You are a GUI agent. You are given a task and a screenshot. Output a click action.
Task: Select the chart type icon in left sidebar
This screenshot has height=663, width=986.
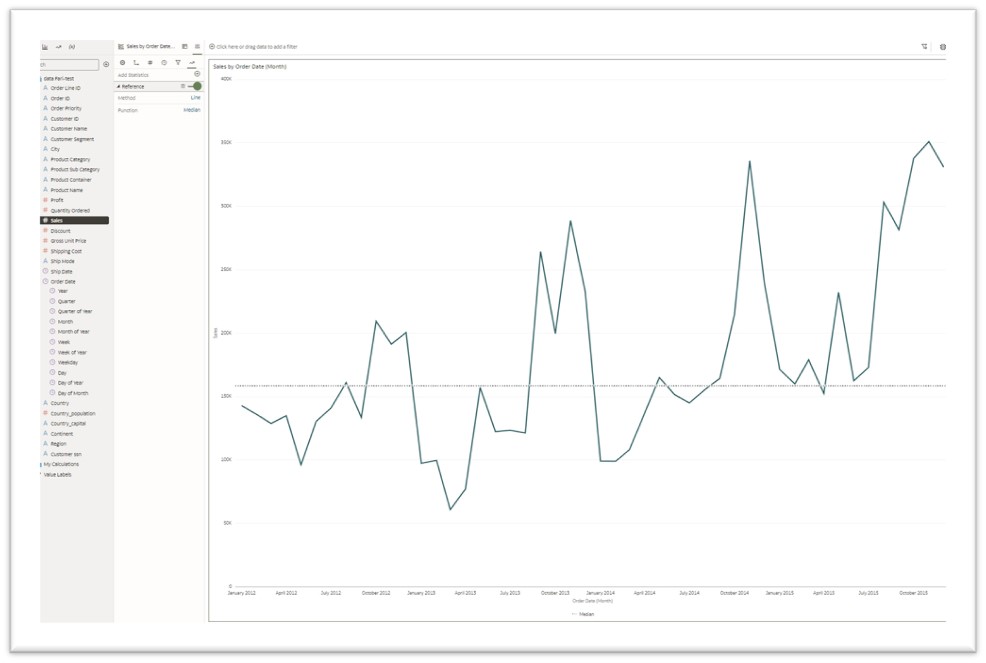tap(45, 46)
